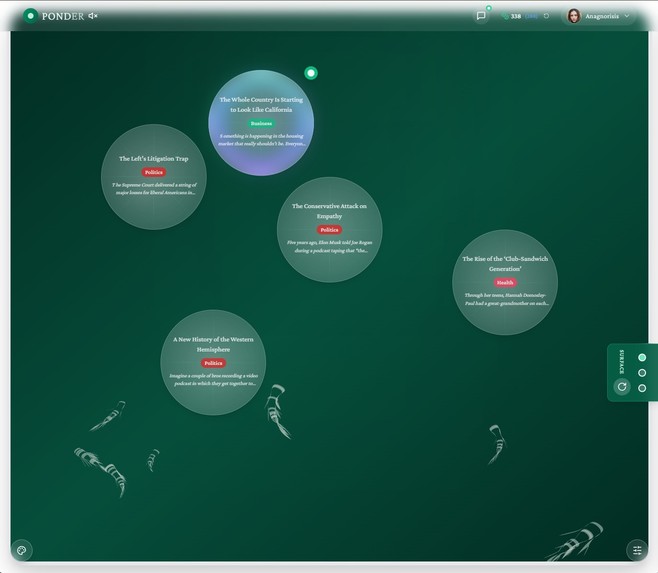Select the Business tag in California bubble

click(261, 123)
